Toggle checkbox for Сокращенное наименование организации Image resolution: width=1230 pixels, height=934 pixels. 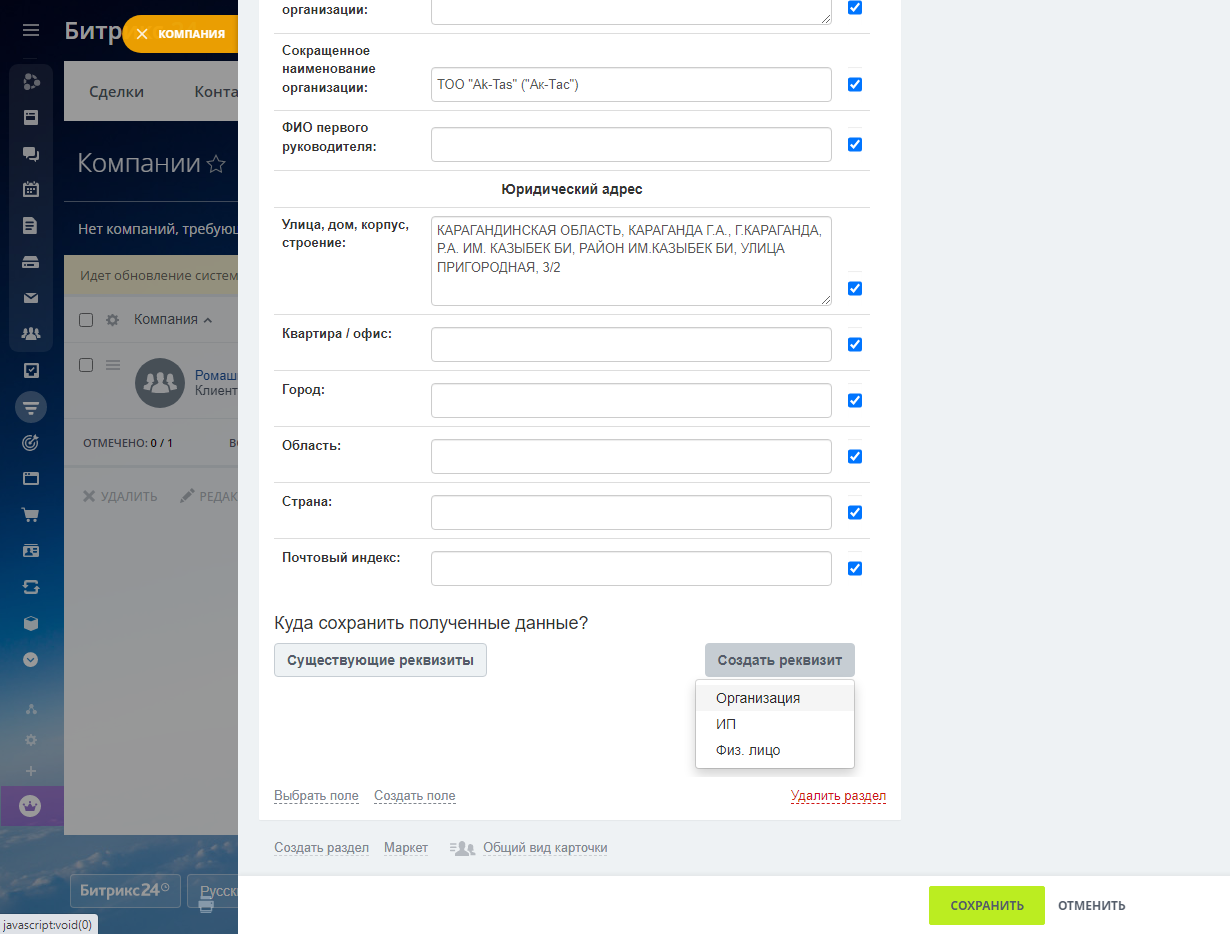[x=855, y=85]
